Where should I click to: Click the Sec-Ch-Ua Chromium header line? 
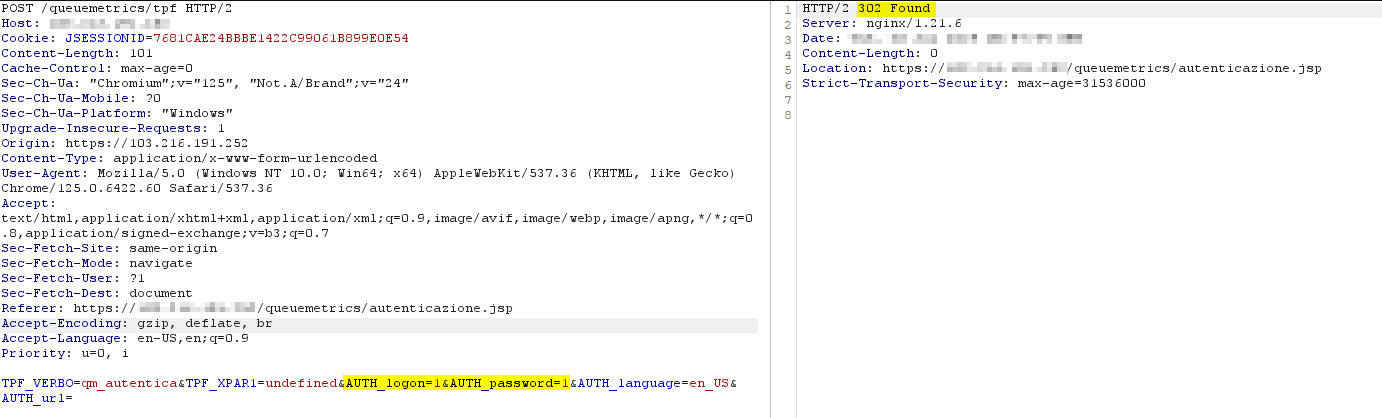tap(205, 83)
